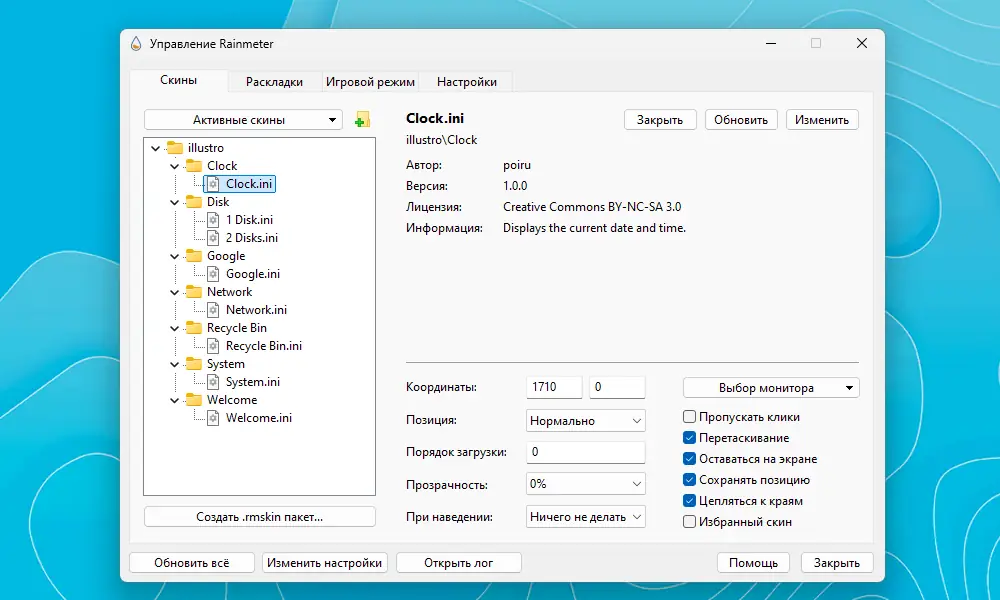Collapse the Welcome folder arrow
The height and width of the screenshot is (600, 1000).
tap(175, 400)
